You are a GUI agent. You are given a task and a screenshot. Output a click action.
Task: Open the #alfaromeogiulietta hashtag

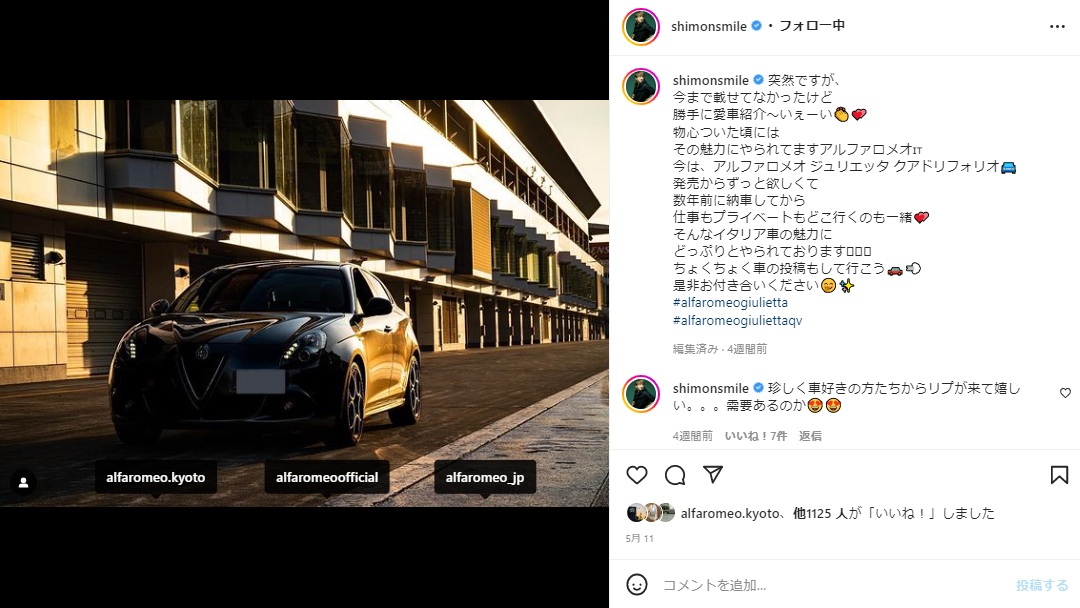point(730,302)
